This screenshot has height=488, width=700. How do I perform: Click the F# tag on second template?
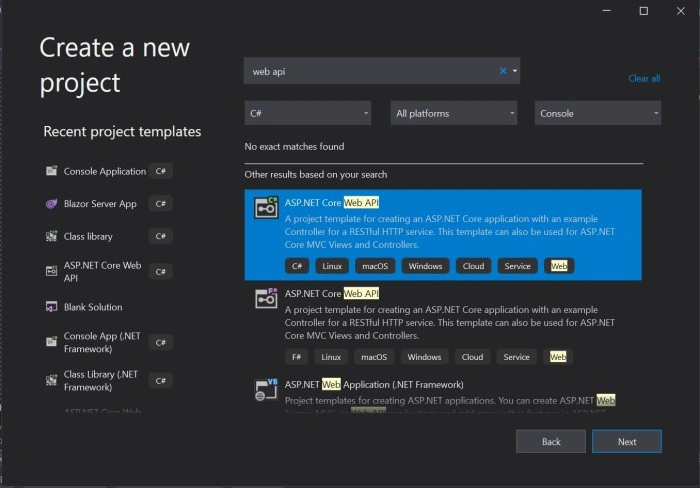tap(296, 357)
